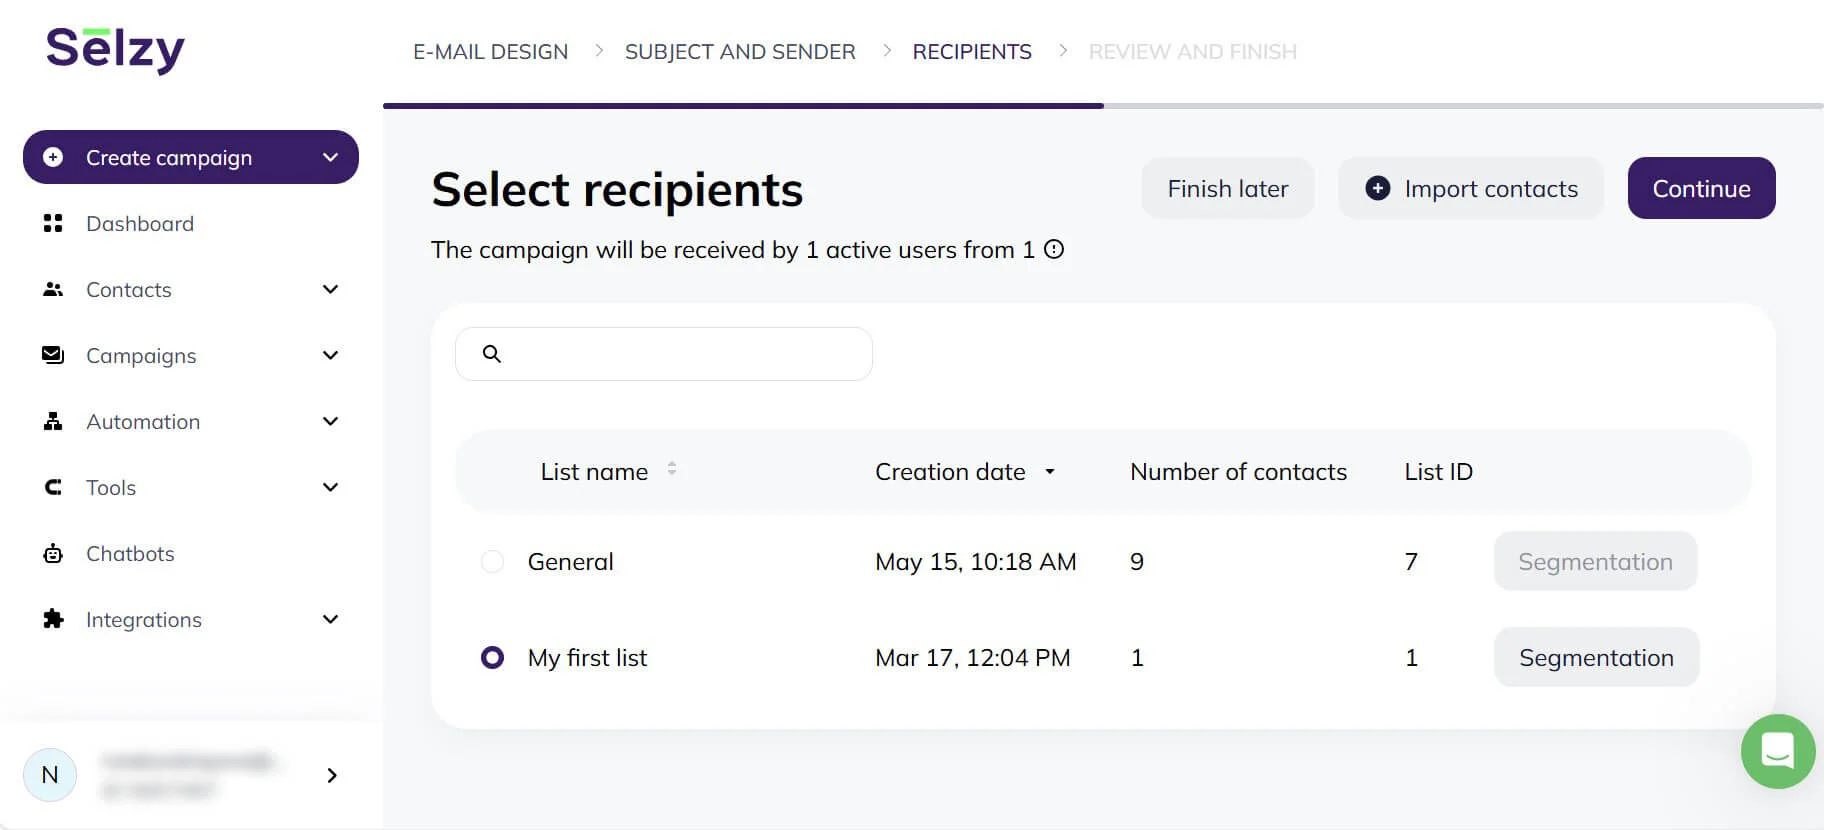The width and height of the screenshot is (1824, 830).
Task: Click the General list name
Action: point(571,562)
